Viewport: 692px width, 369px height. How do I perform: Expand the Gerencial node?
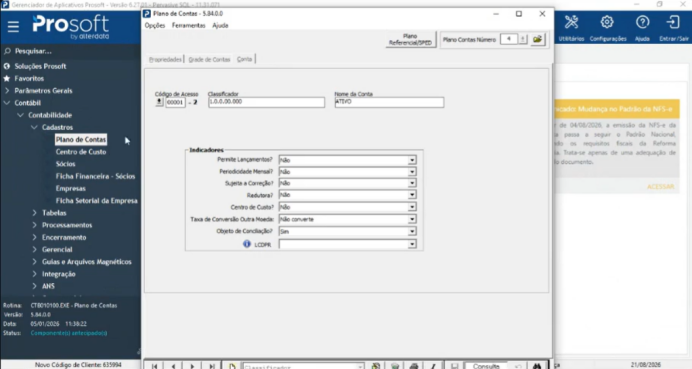[x=34, y=249]
